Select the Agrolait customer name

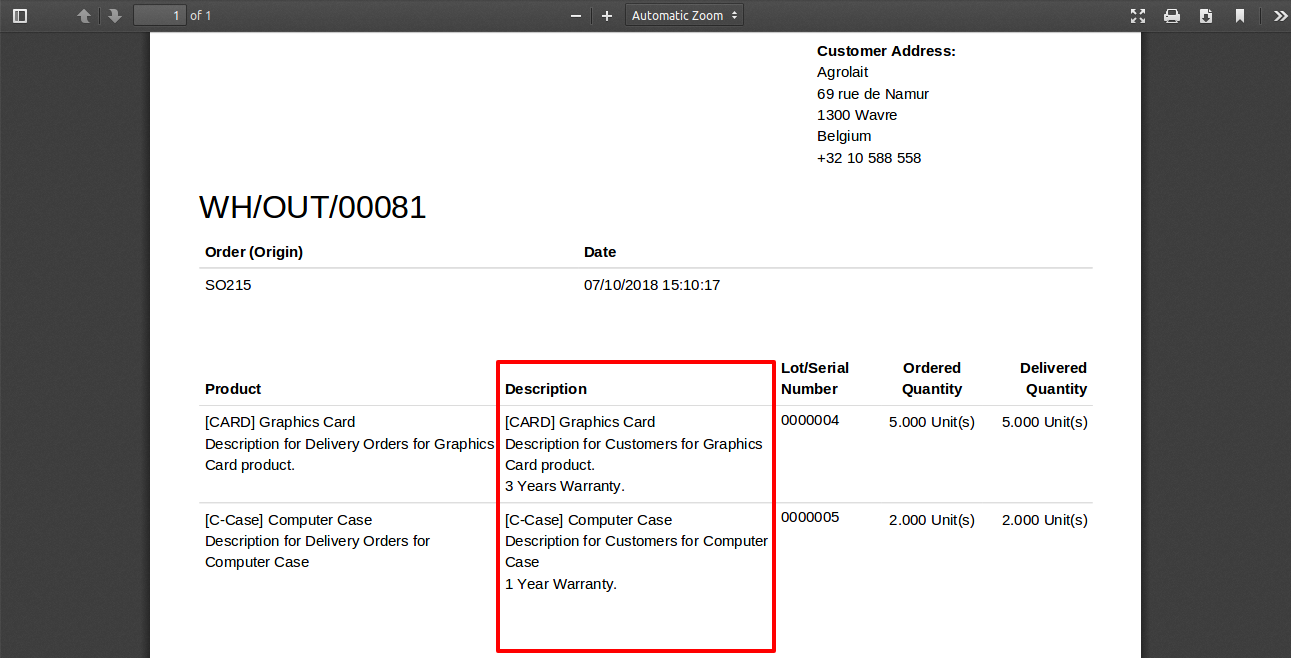[x=842, y=72]
